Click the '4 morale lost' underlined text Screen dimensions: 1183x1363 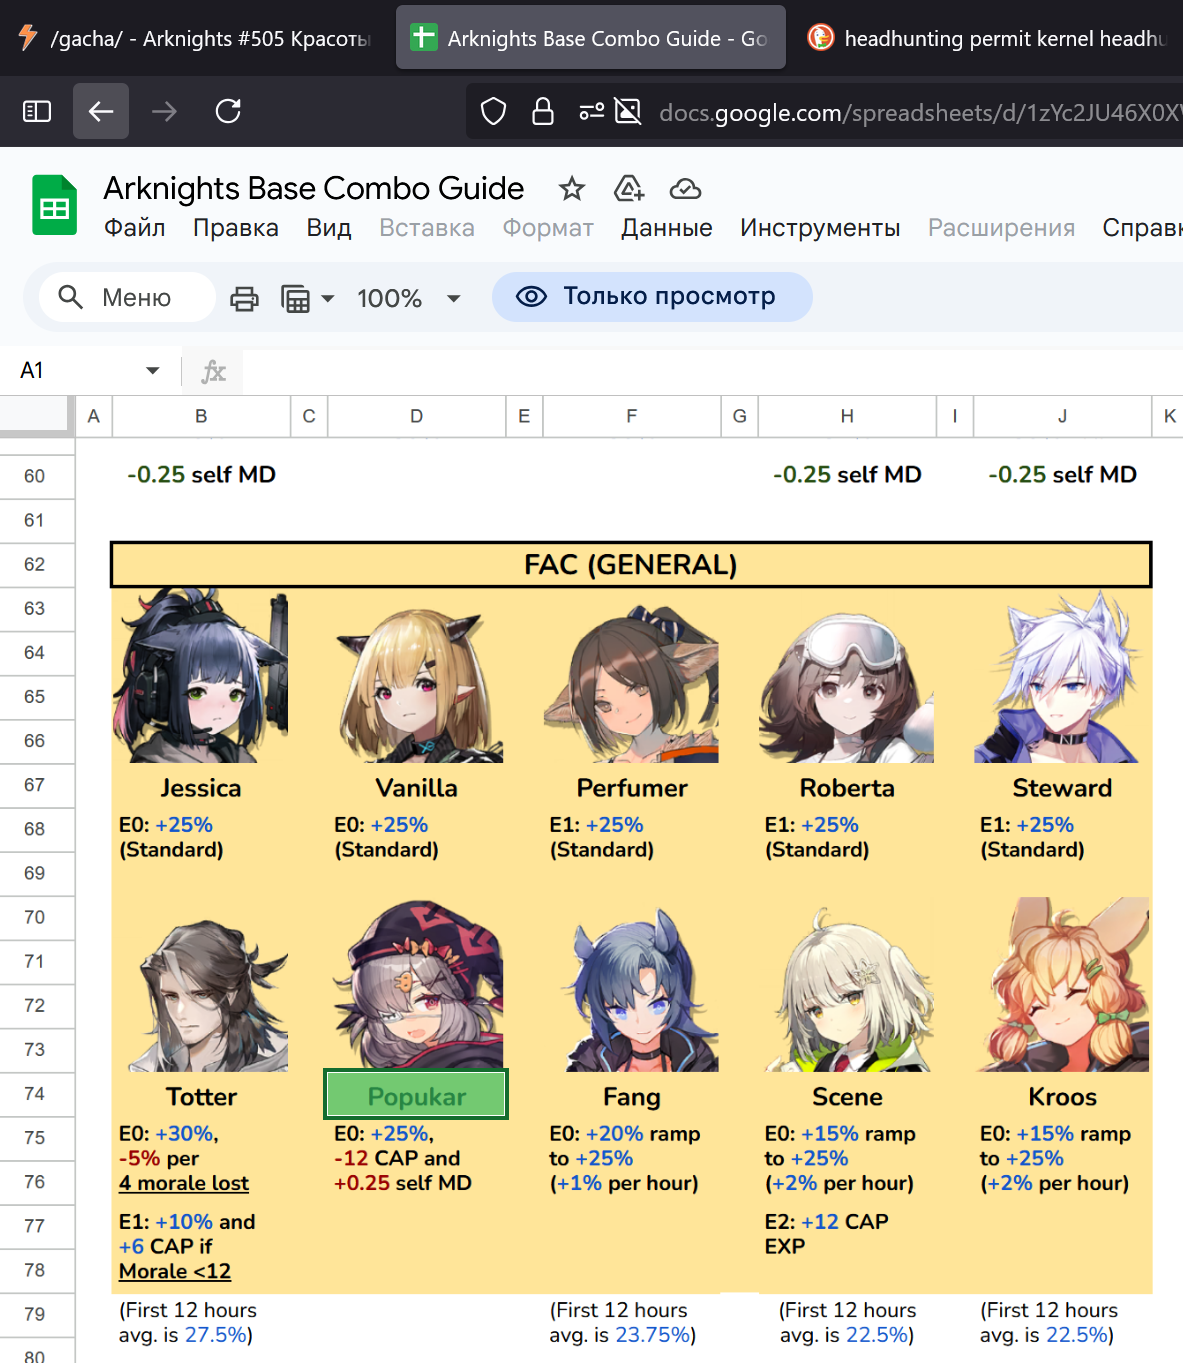coord(184,1184)
